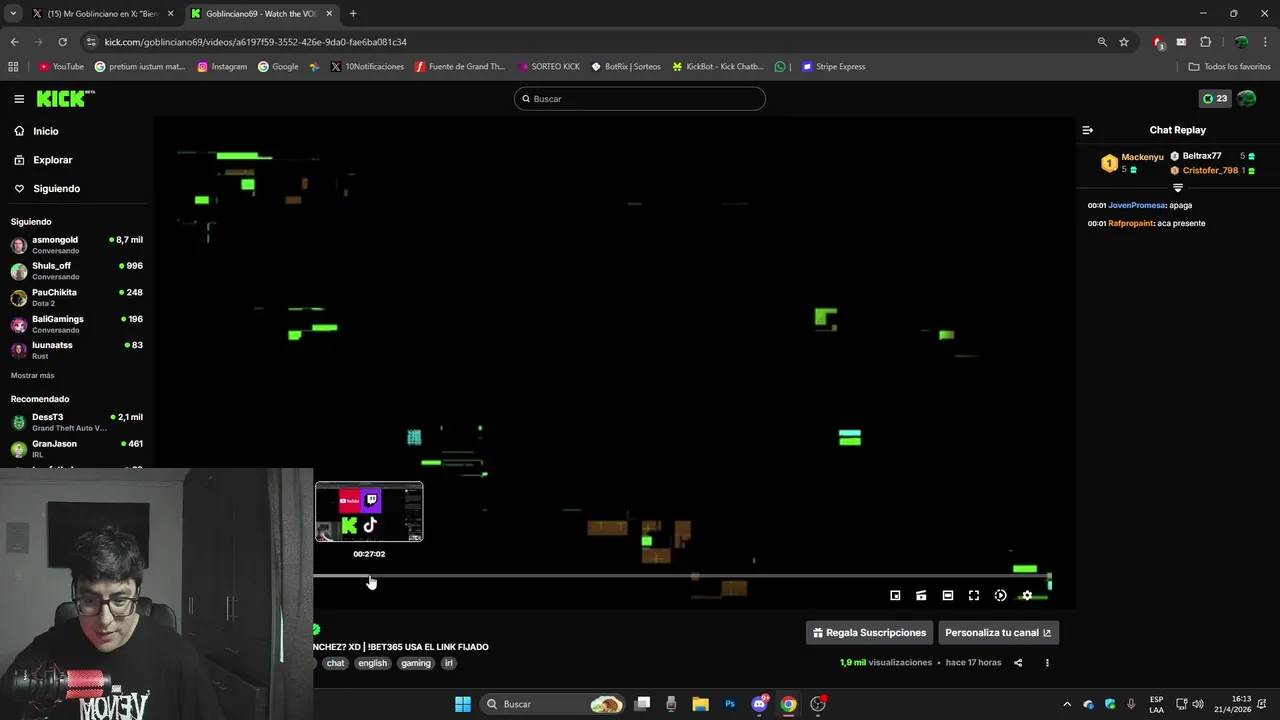
Task: Open Photoshop from taskbar
Action: pos(730,704)
